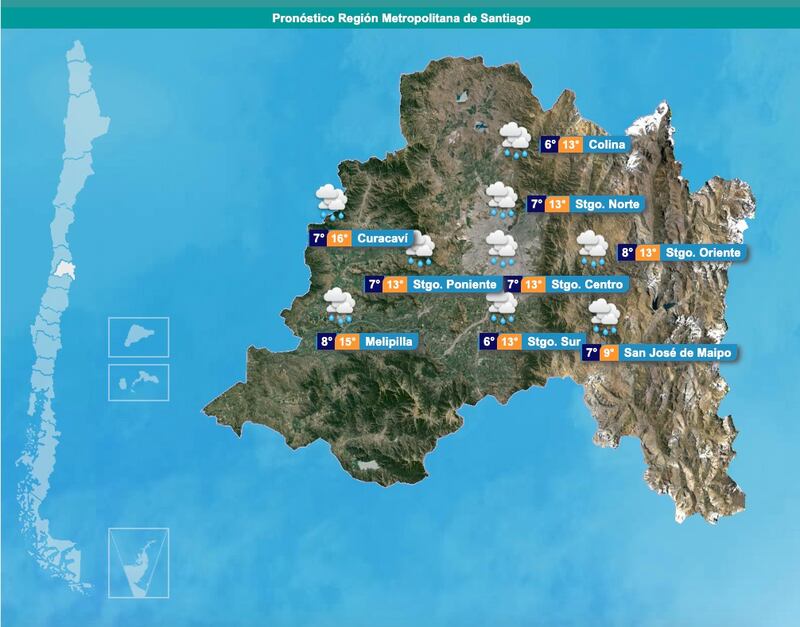Click the rain cloud icon above Curacaví
Image resolution: width=800 pixels, height=627 pixels.
pyautogui.click(x=331, y=202)
